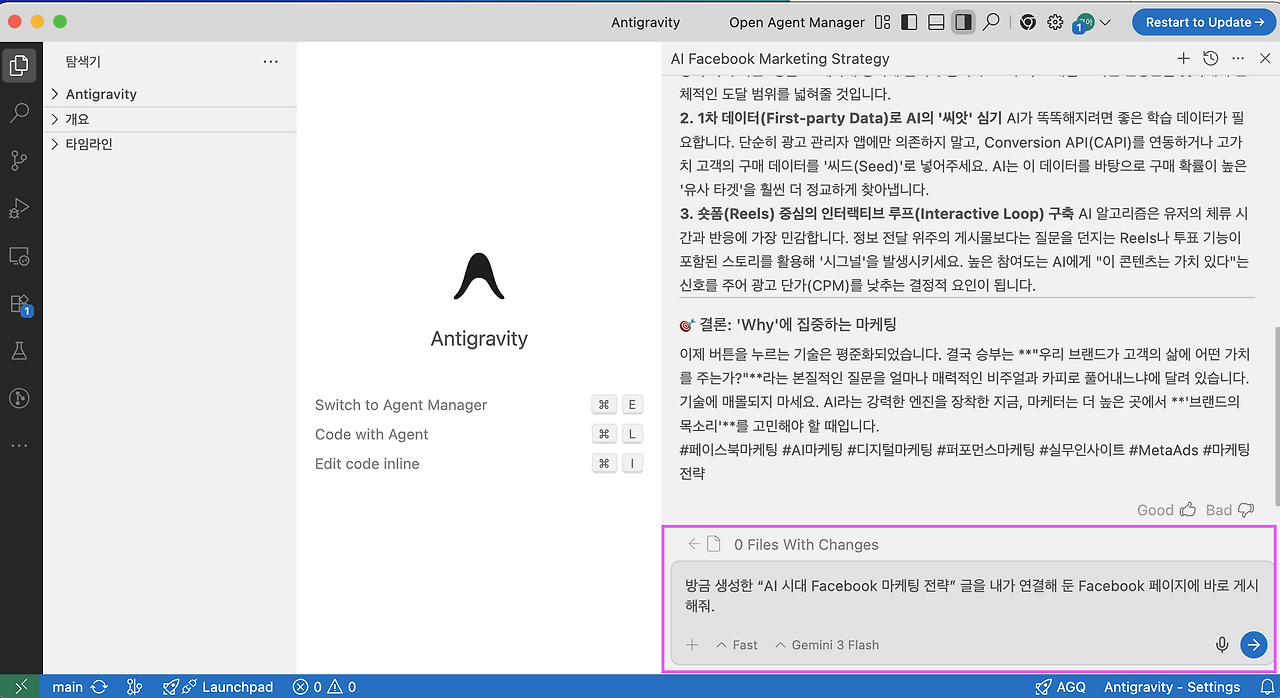Add context with the plus icon in input

[692, 645]
